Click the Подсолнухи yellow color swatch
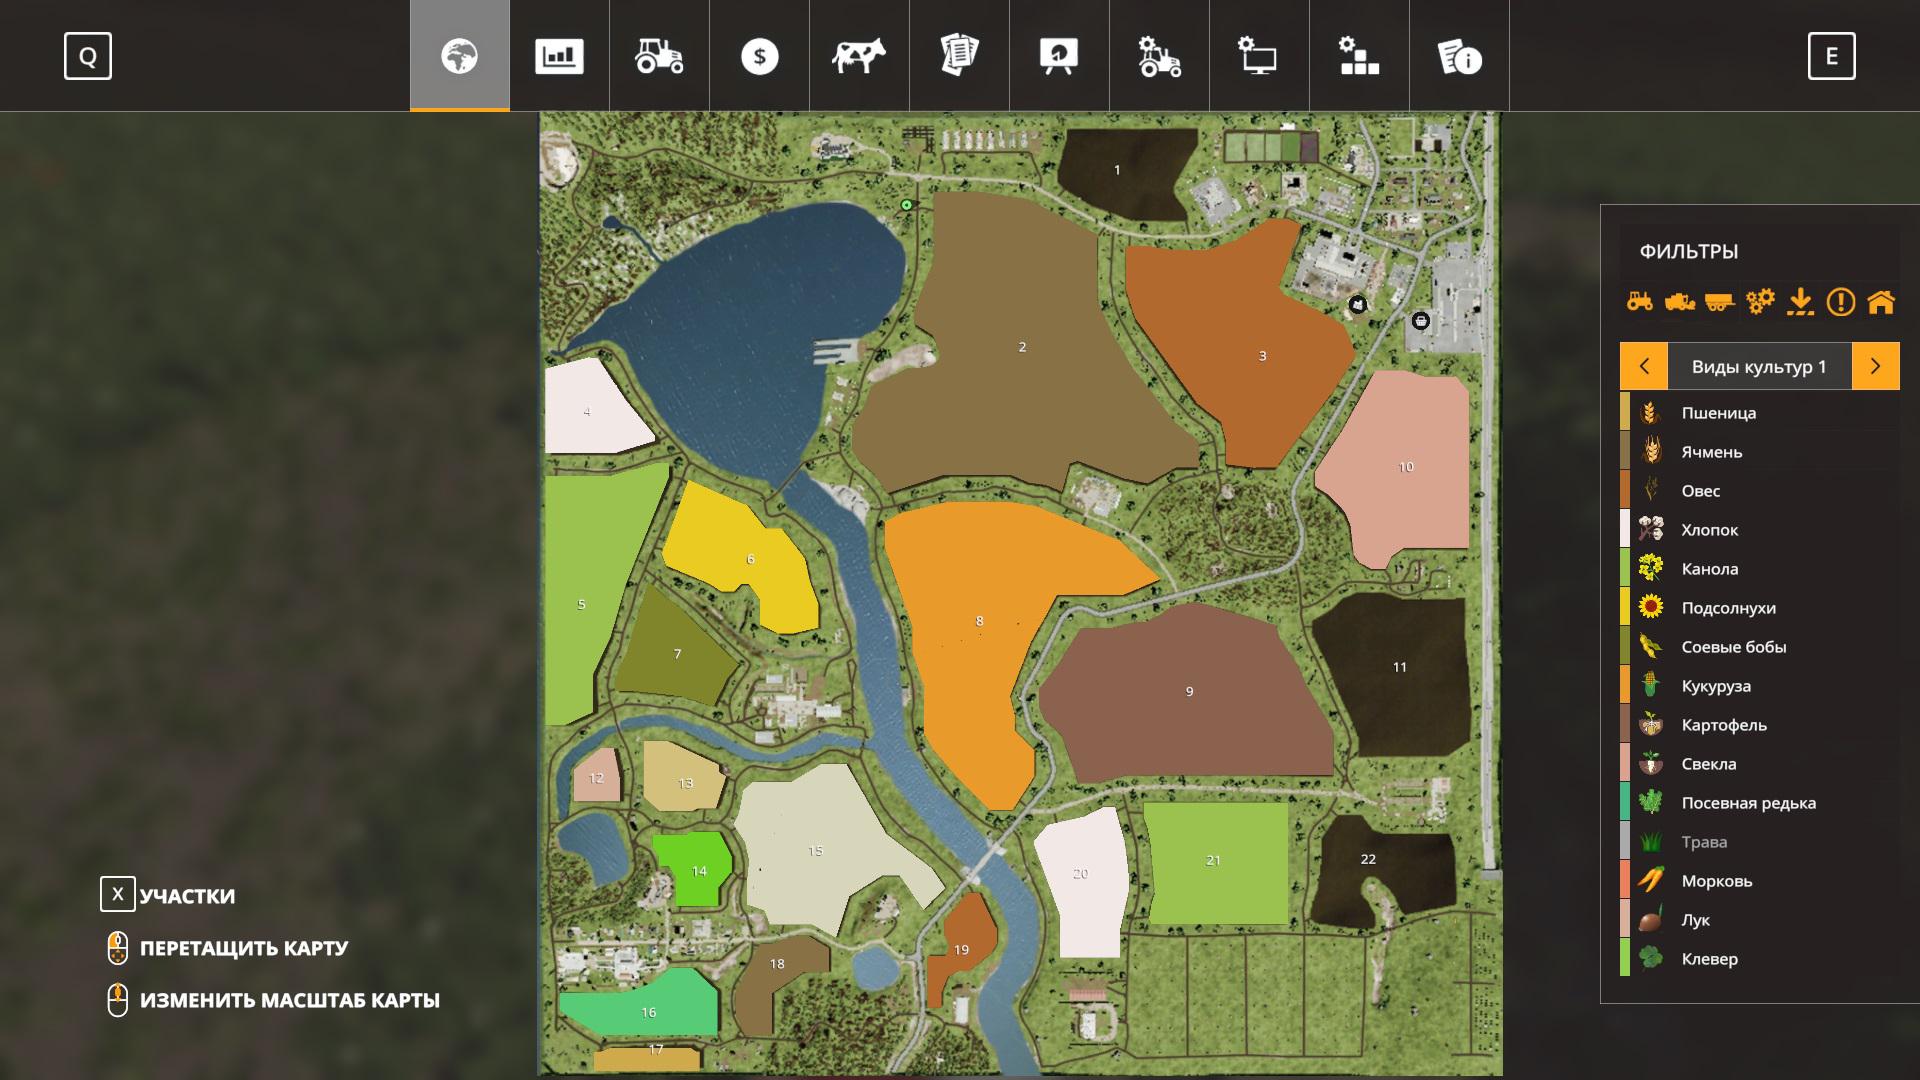 [1625, 608]
